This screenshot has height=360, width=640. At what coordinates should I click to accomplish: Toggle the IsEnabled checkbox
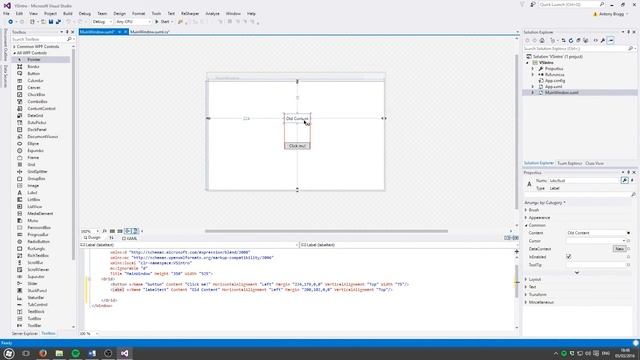tap(569, 256)
